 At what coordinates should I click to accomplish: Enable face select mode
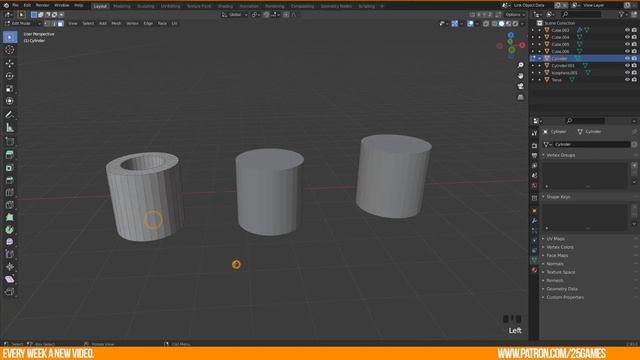point(60,24)
